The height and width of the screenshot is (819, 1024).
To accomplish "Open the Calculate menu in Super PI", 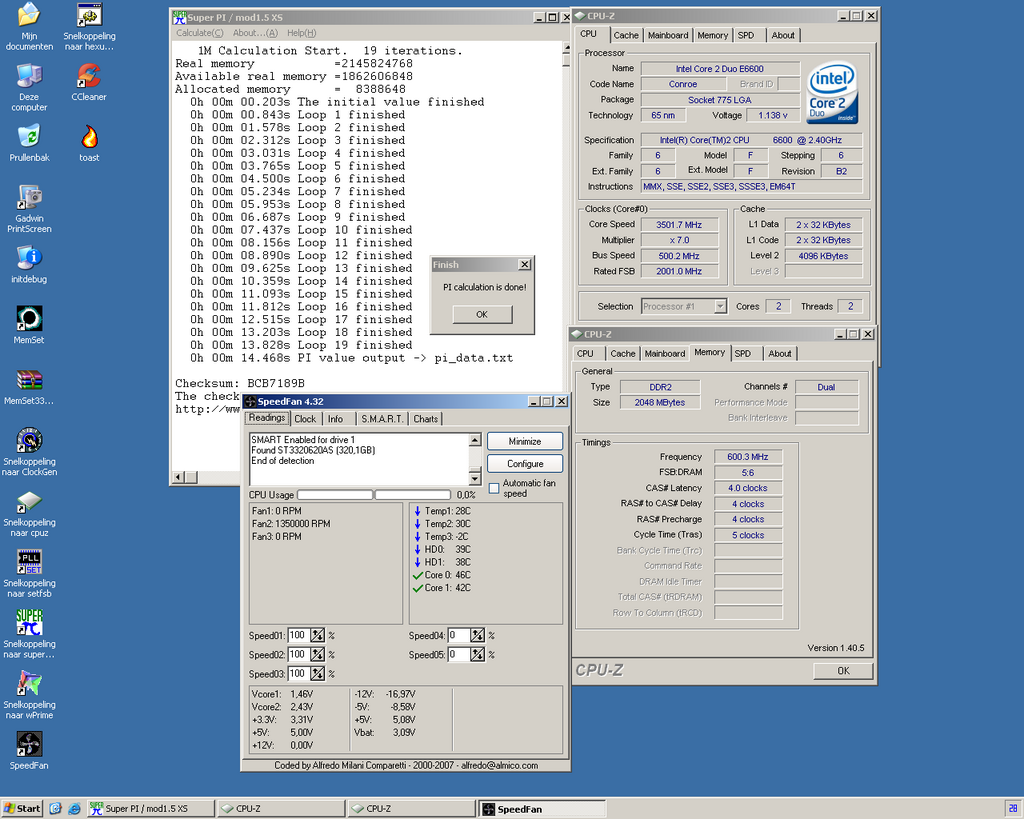I will pyautogui.click(x=199, y=33).
